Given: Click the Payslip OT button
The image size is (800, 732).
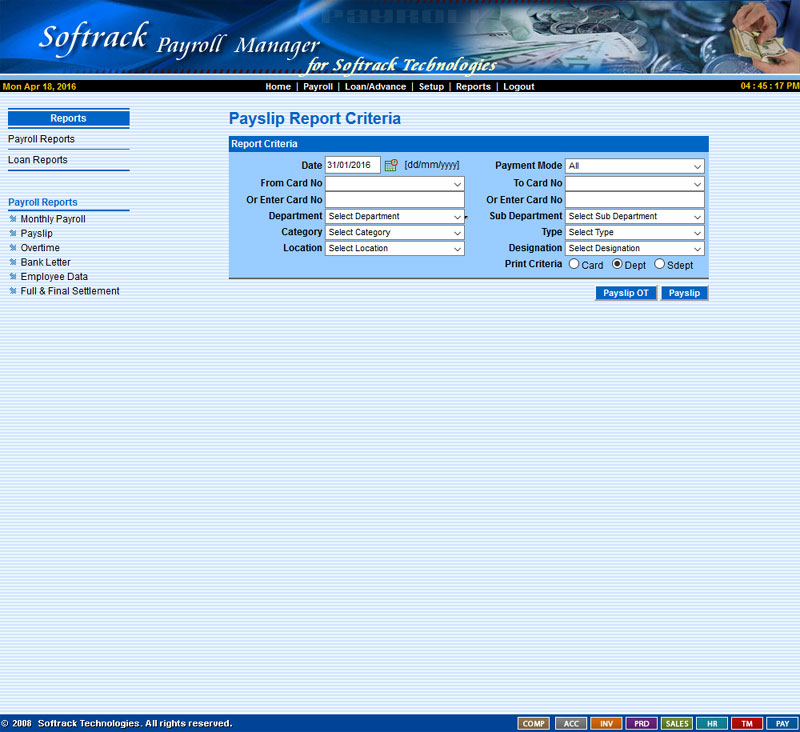Looking at the screenshot, I should tap(626, 293).
